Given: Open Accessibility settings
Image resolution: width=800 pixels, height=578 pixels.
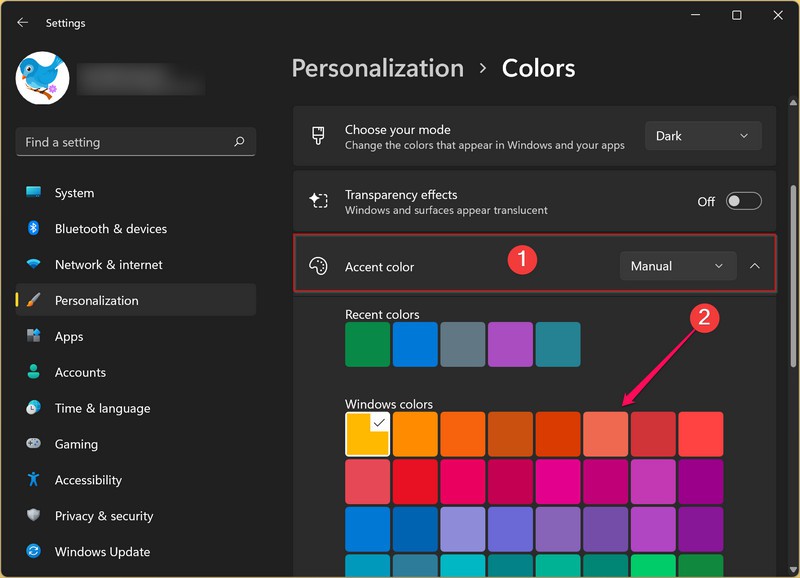Looking at the screenshot, I should click(136, 480).
